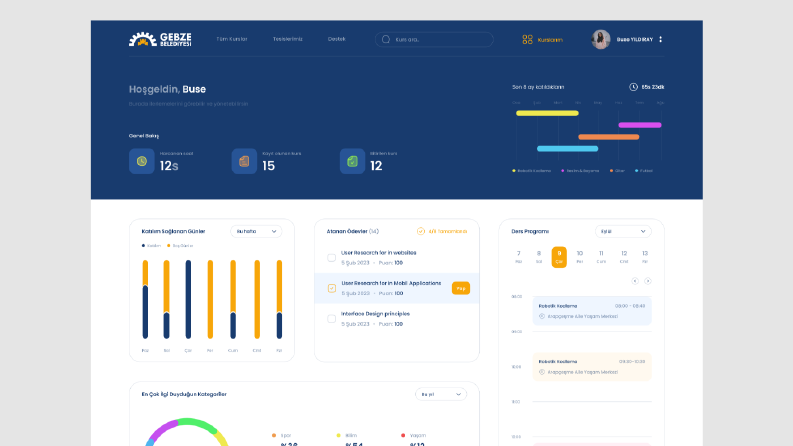
Task: Go to next schedule page arrow
Action: (x=647, y=281)
